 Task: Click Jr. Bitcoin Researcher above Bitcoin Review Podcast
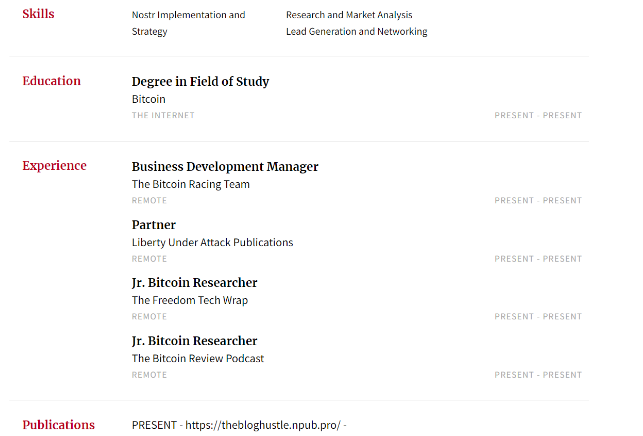coord(194,341)
